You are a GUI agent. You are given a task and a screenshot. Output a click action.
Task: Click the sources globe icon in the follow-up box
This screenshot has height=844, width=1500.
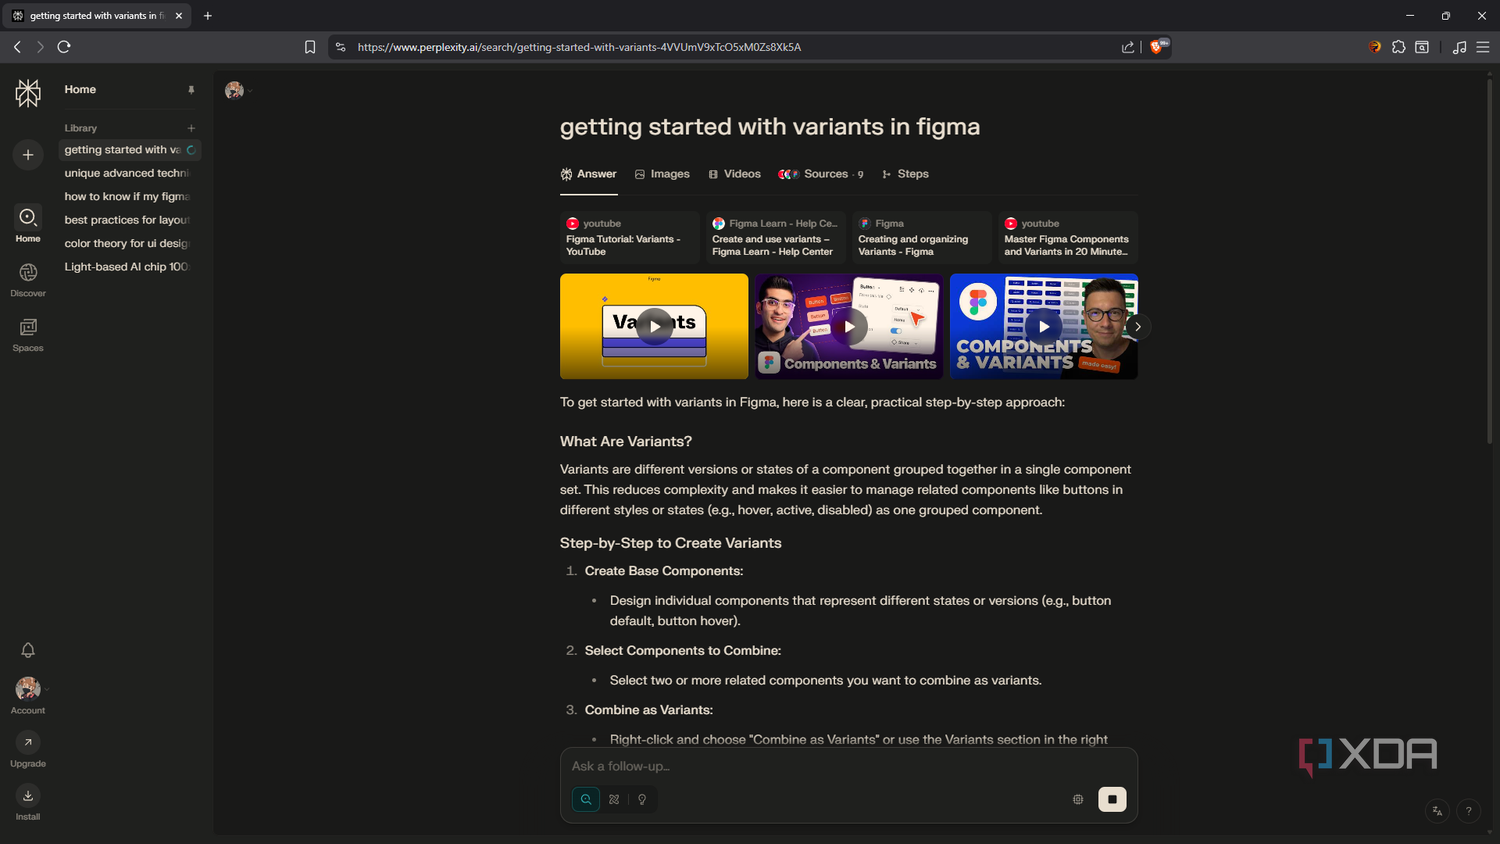point(1078,799)
